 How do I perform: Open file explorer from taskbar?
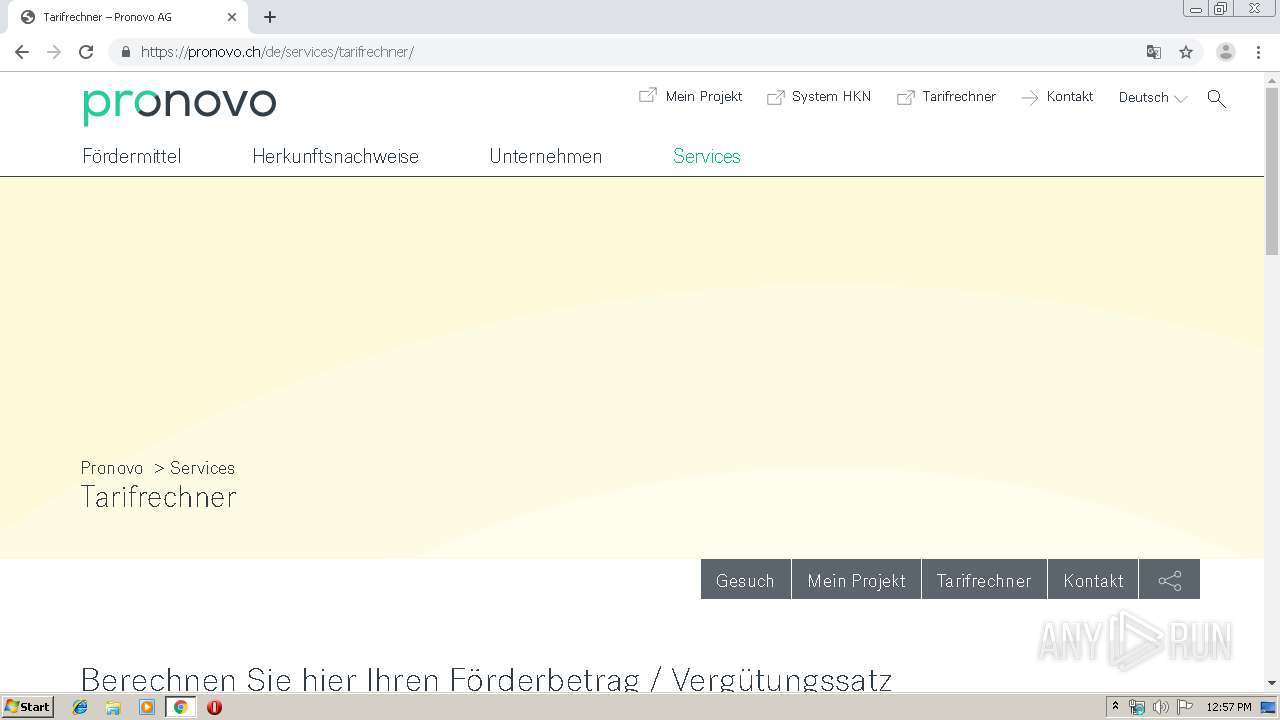[x=113, y=707]
